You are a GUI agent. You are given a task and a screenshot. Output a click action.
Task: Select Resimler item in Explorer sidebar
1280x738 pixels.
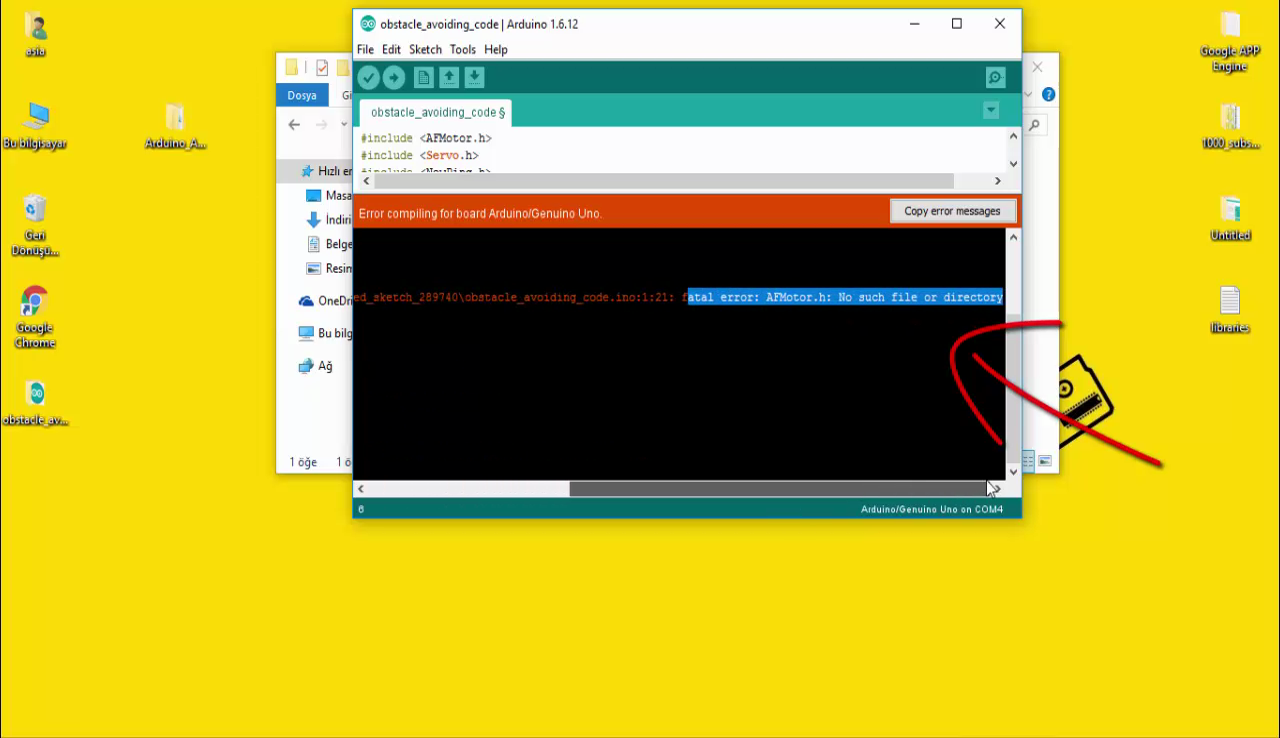pos(329,268)
